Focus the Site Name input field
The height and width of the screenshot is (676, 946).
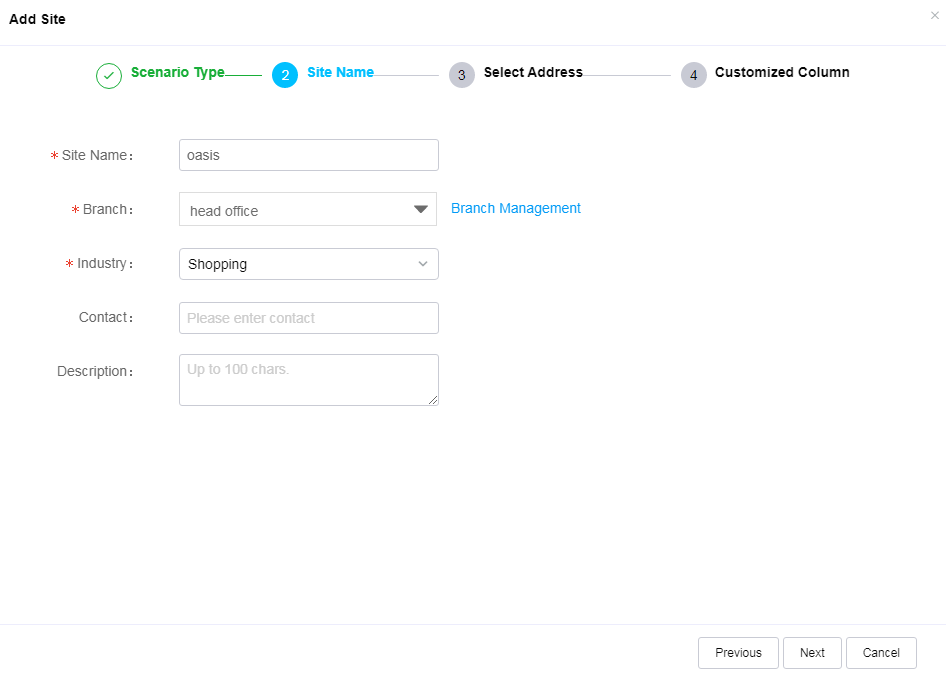pyautogui.click(x=309, y=155)
